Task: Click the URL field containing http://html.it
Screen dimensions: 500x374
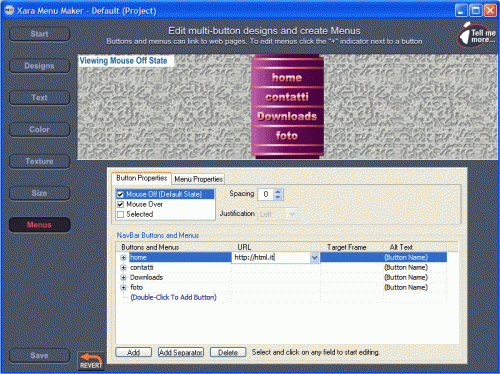Action: [x=271, y=258]
